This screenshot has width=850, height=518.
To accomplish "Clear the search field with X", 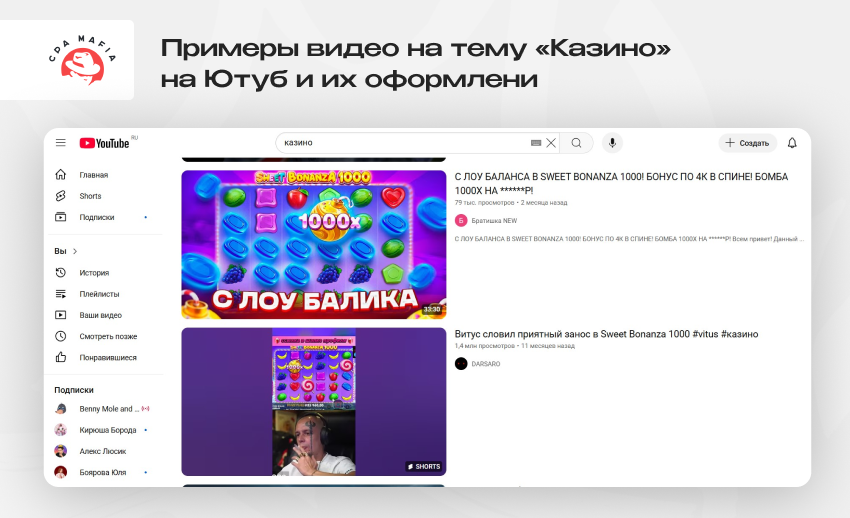I will 551,143.
